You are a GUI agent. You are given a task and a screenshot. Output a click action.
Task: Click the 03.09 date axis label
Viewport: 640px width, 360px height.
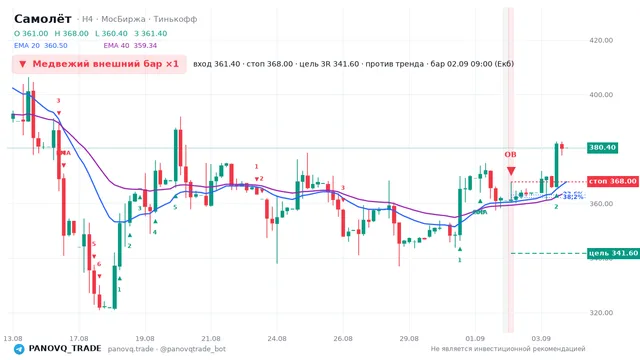click(542, 339)
